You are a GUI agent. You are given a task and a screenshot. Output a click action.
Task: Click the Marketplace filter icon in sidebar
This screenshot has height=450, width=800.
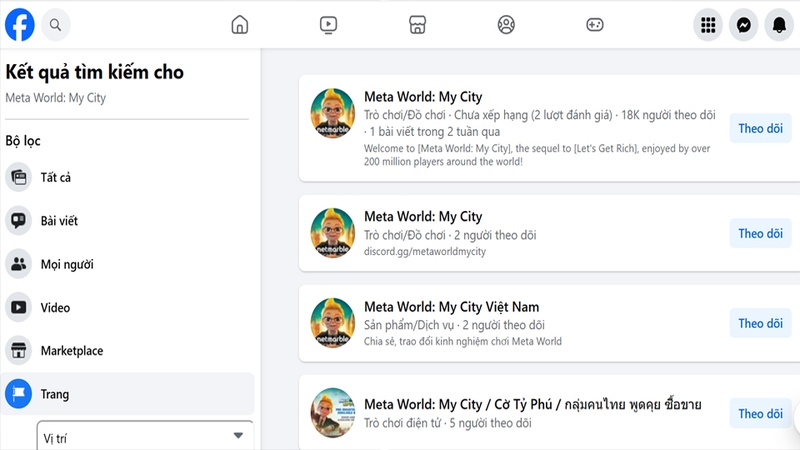click(x=18, y=351)
